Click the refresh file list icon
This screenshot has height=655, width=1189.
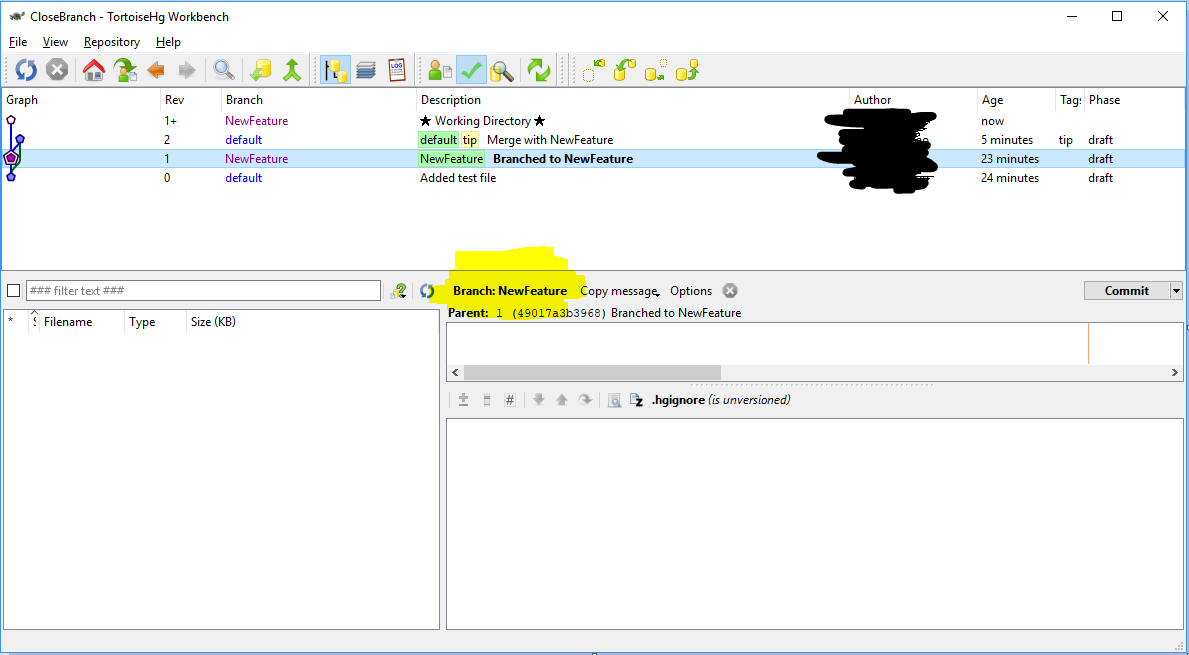427,290
